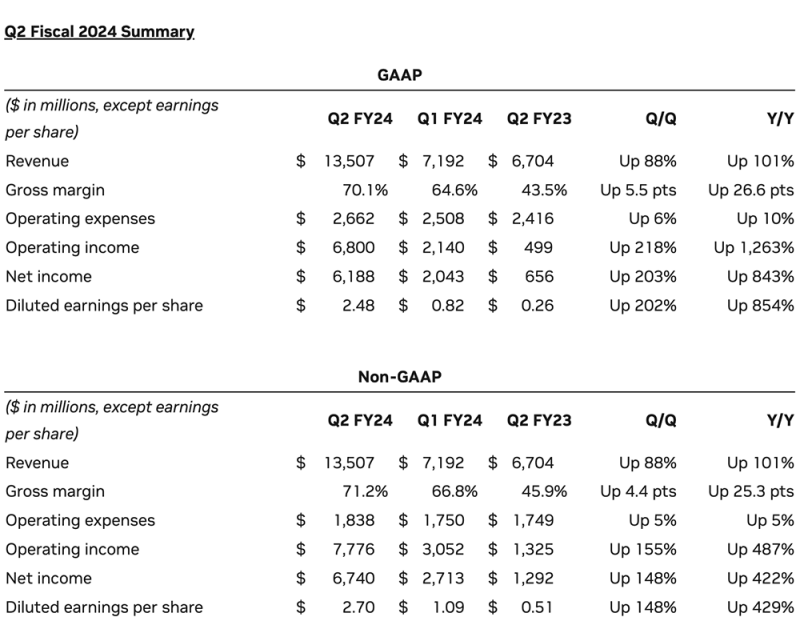Click GAAP net income 6,188 cell
Image resolution: width=801 pixels, height=625 pixels.
pos(354,277)
